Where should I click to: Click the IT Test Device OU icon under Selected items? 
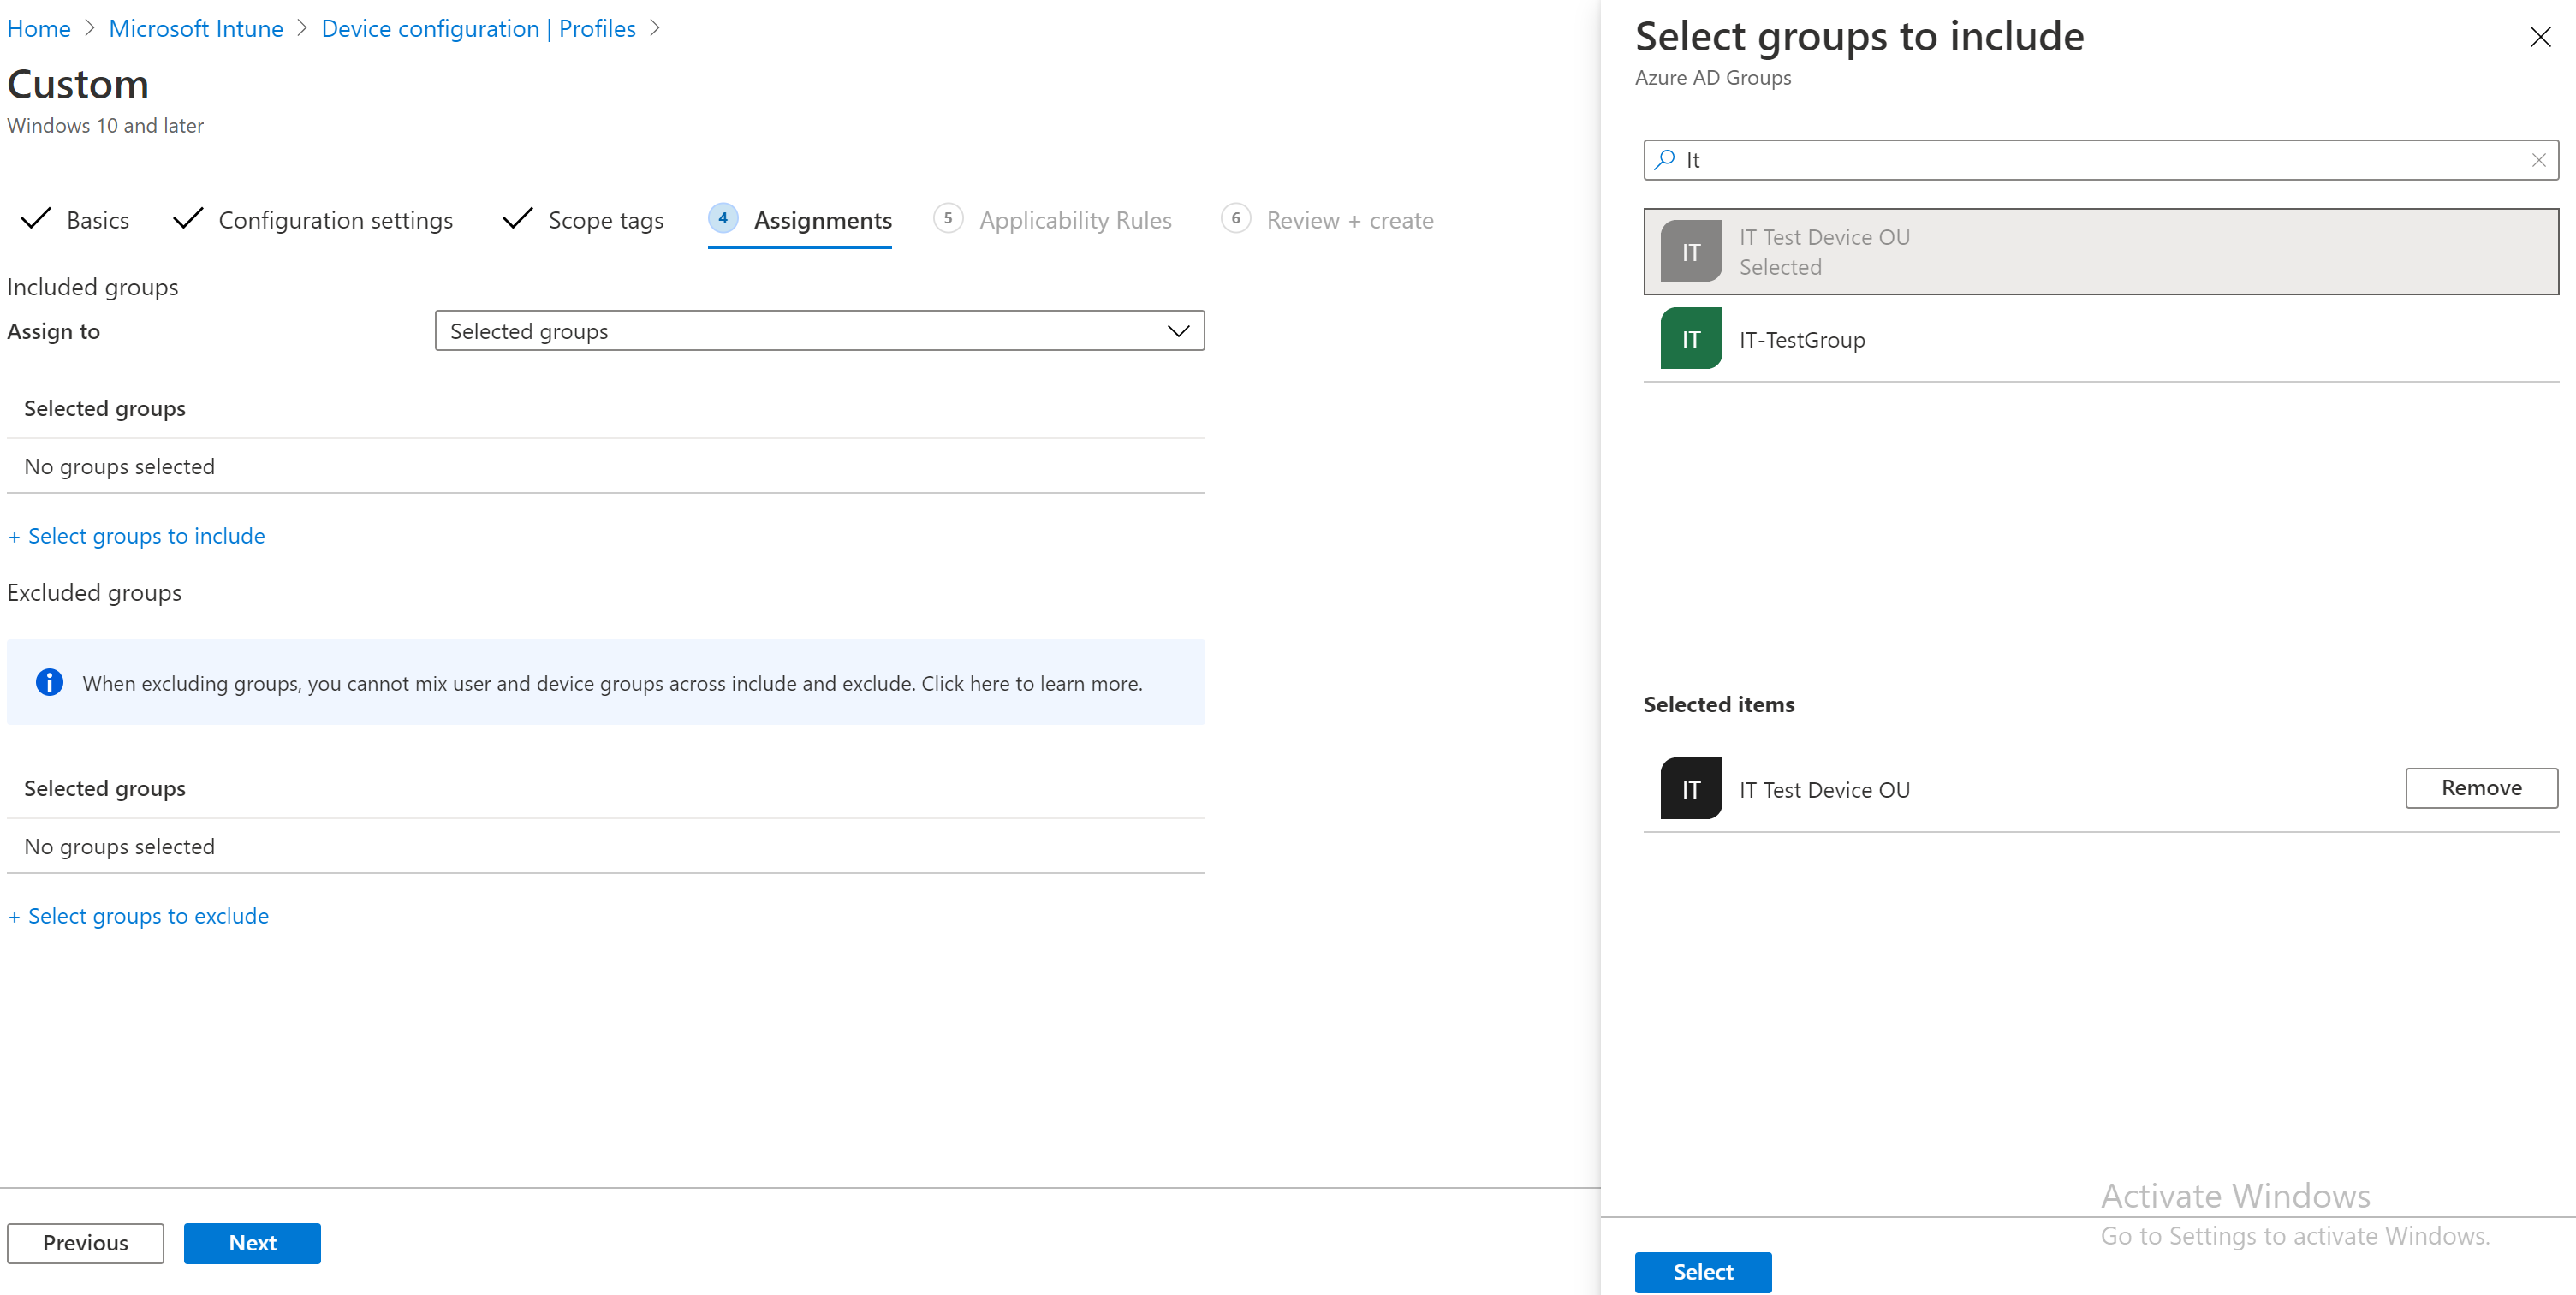coord(1690,788)
